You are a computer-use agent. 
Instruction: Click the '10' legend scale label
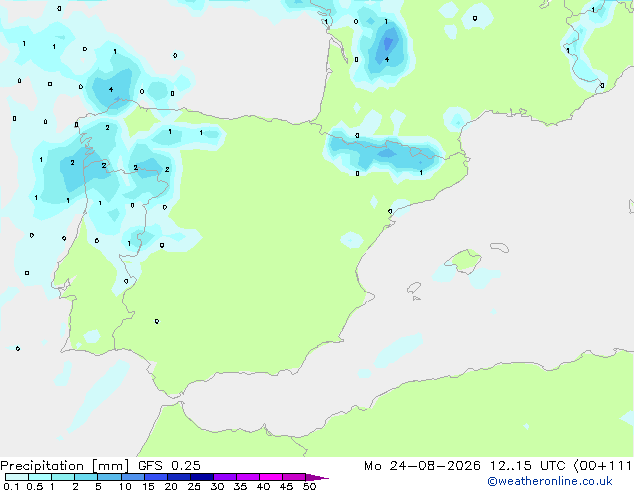tap(125, 486)
